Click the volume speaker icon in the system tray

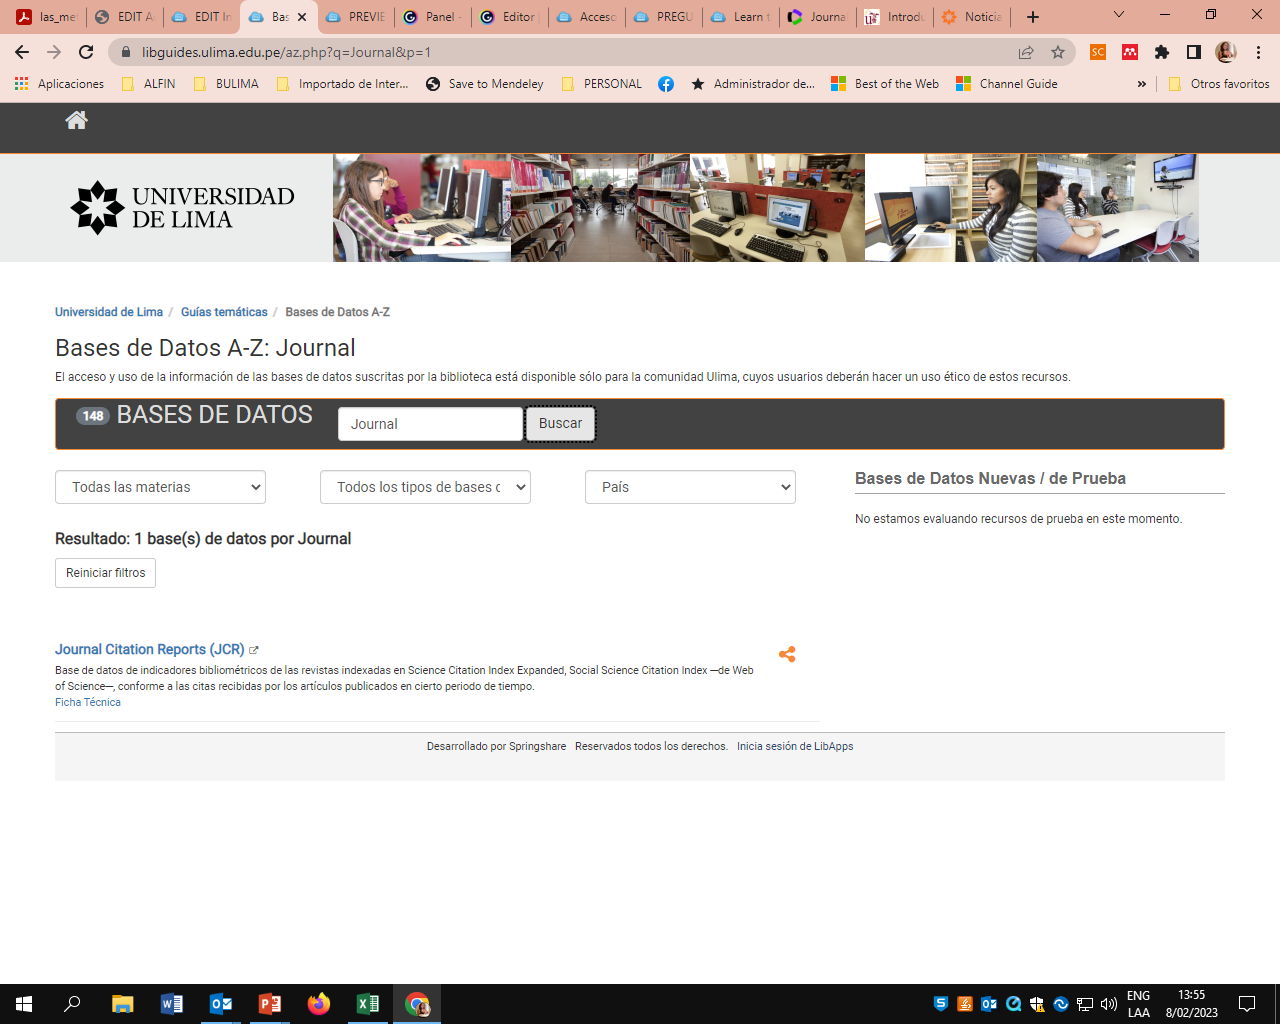(x=1108, y=1004)
